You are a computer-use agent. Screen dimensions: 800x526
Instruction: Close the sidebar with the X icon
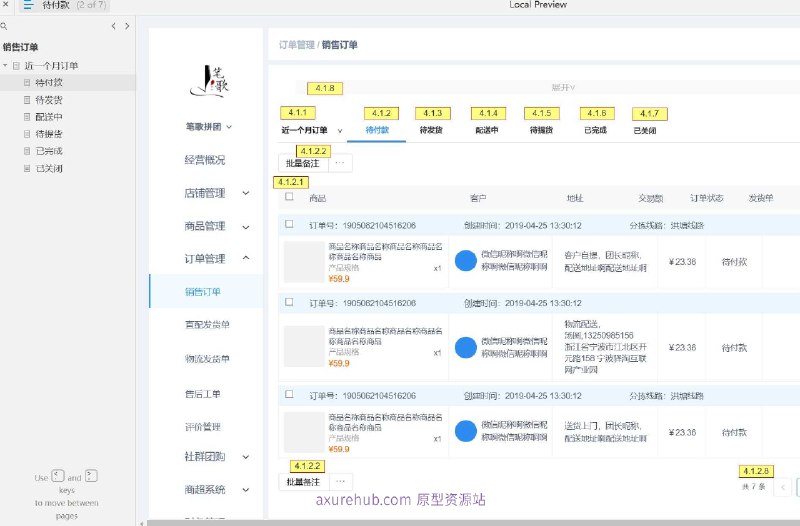6,4
